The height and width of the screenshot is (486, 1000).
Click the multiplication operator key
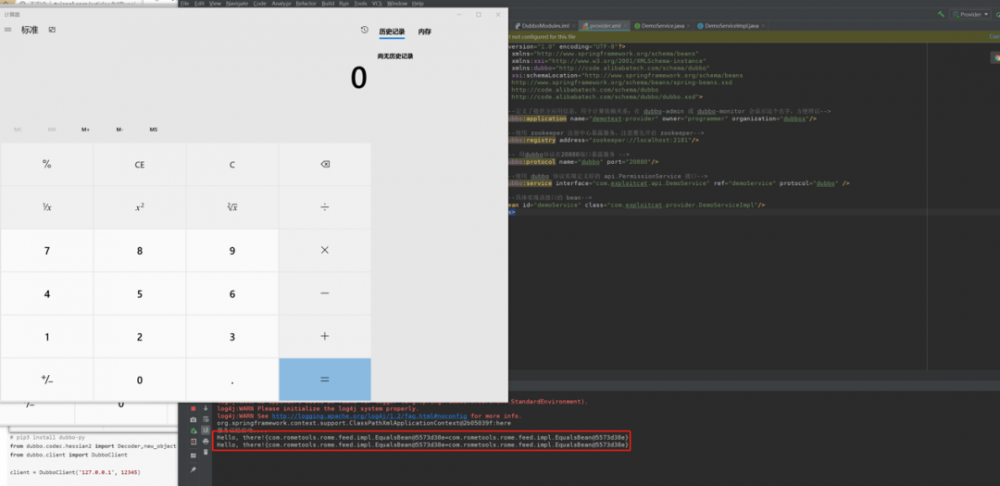[325, 250]
